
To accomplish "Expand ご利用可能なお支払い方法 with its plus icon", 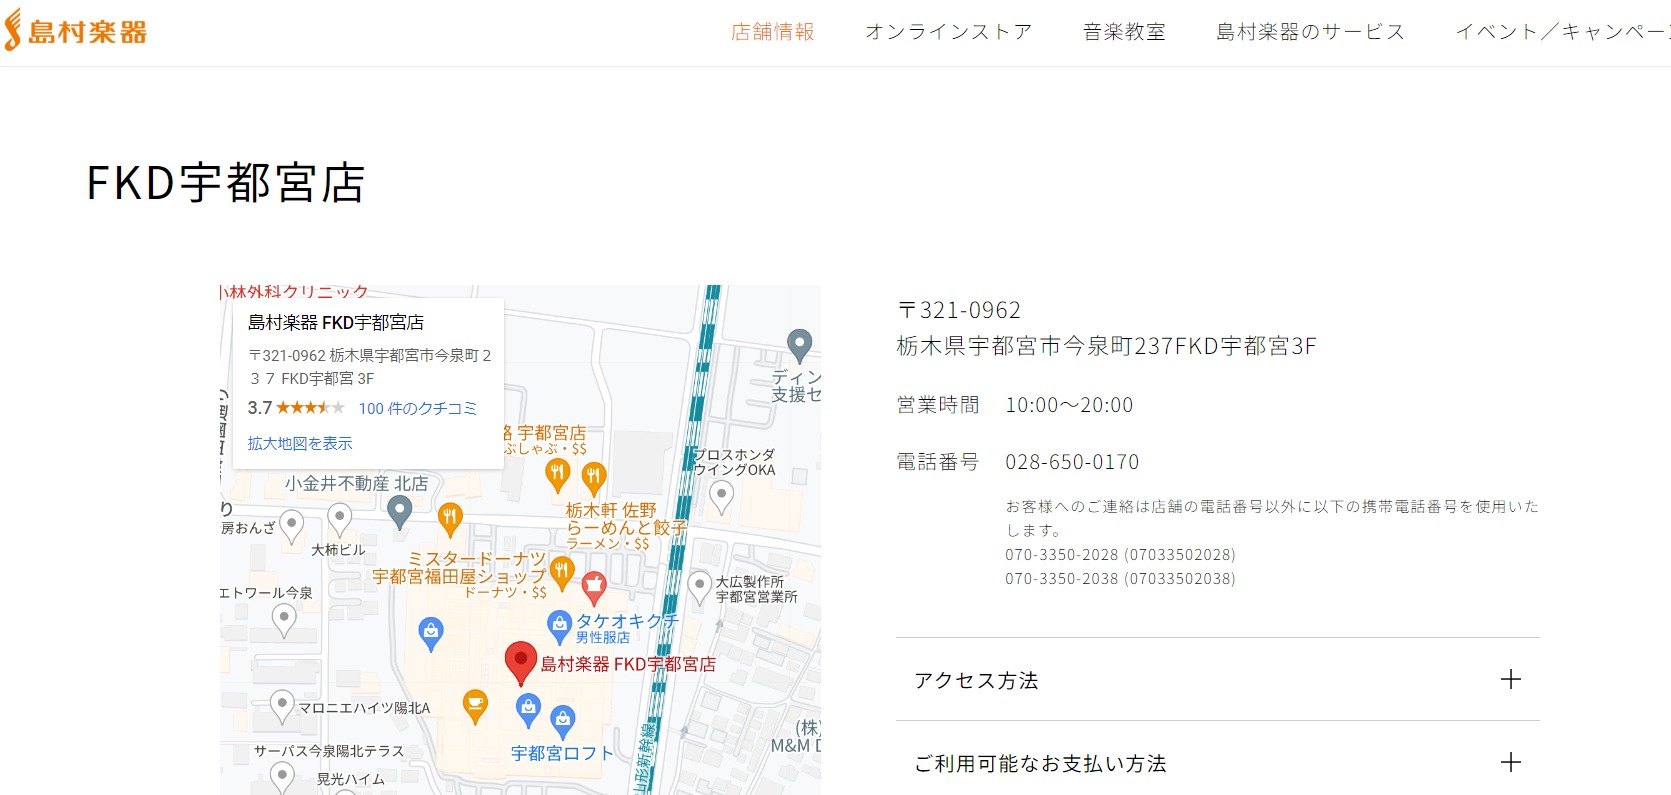I will [x=1511, y=763].
